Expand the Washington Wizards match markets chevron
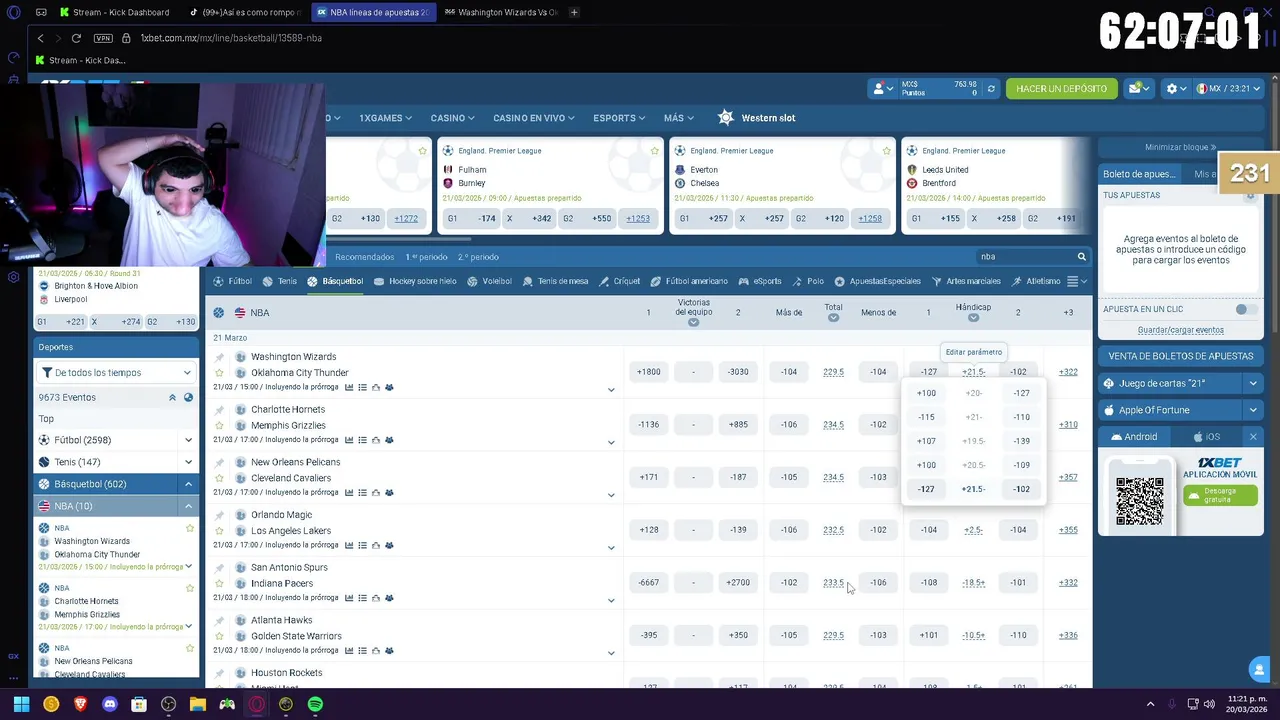Screen dimensions: 1280x720 [x=611, y=390]
